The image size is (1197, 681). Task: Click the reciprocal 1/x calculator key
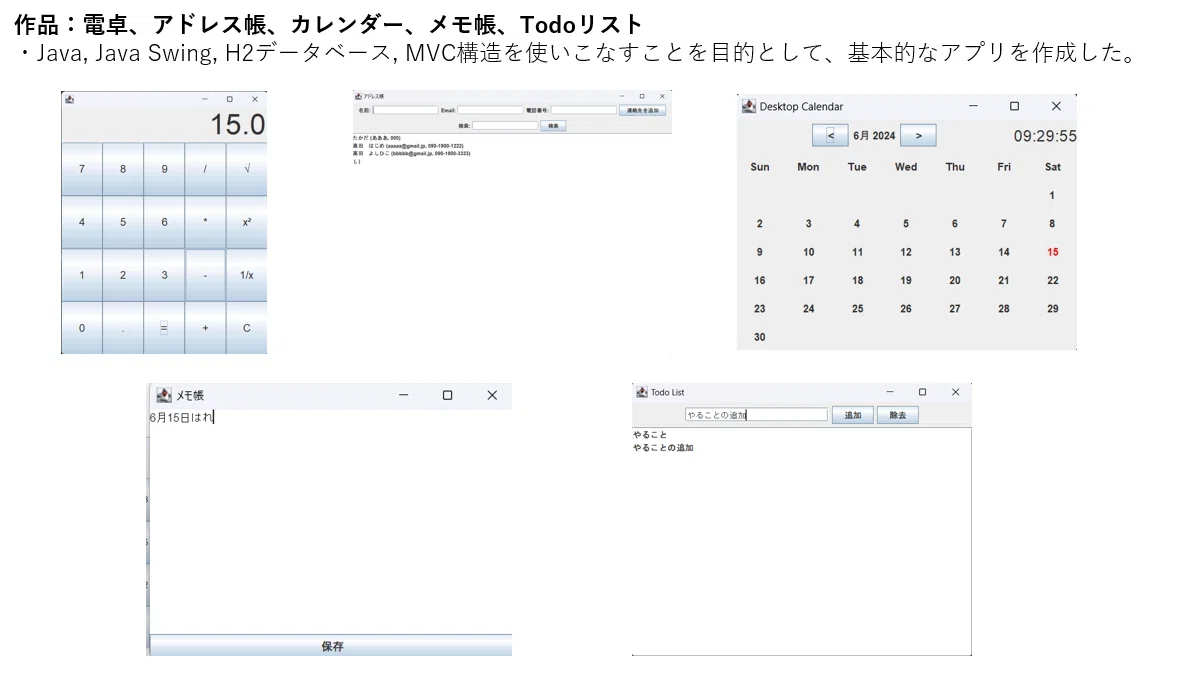[x=247, y=275]
